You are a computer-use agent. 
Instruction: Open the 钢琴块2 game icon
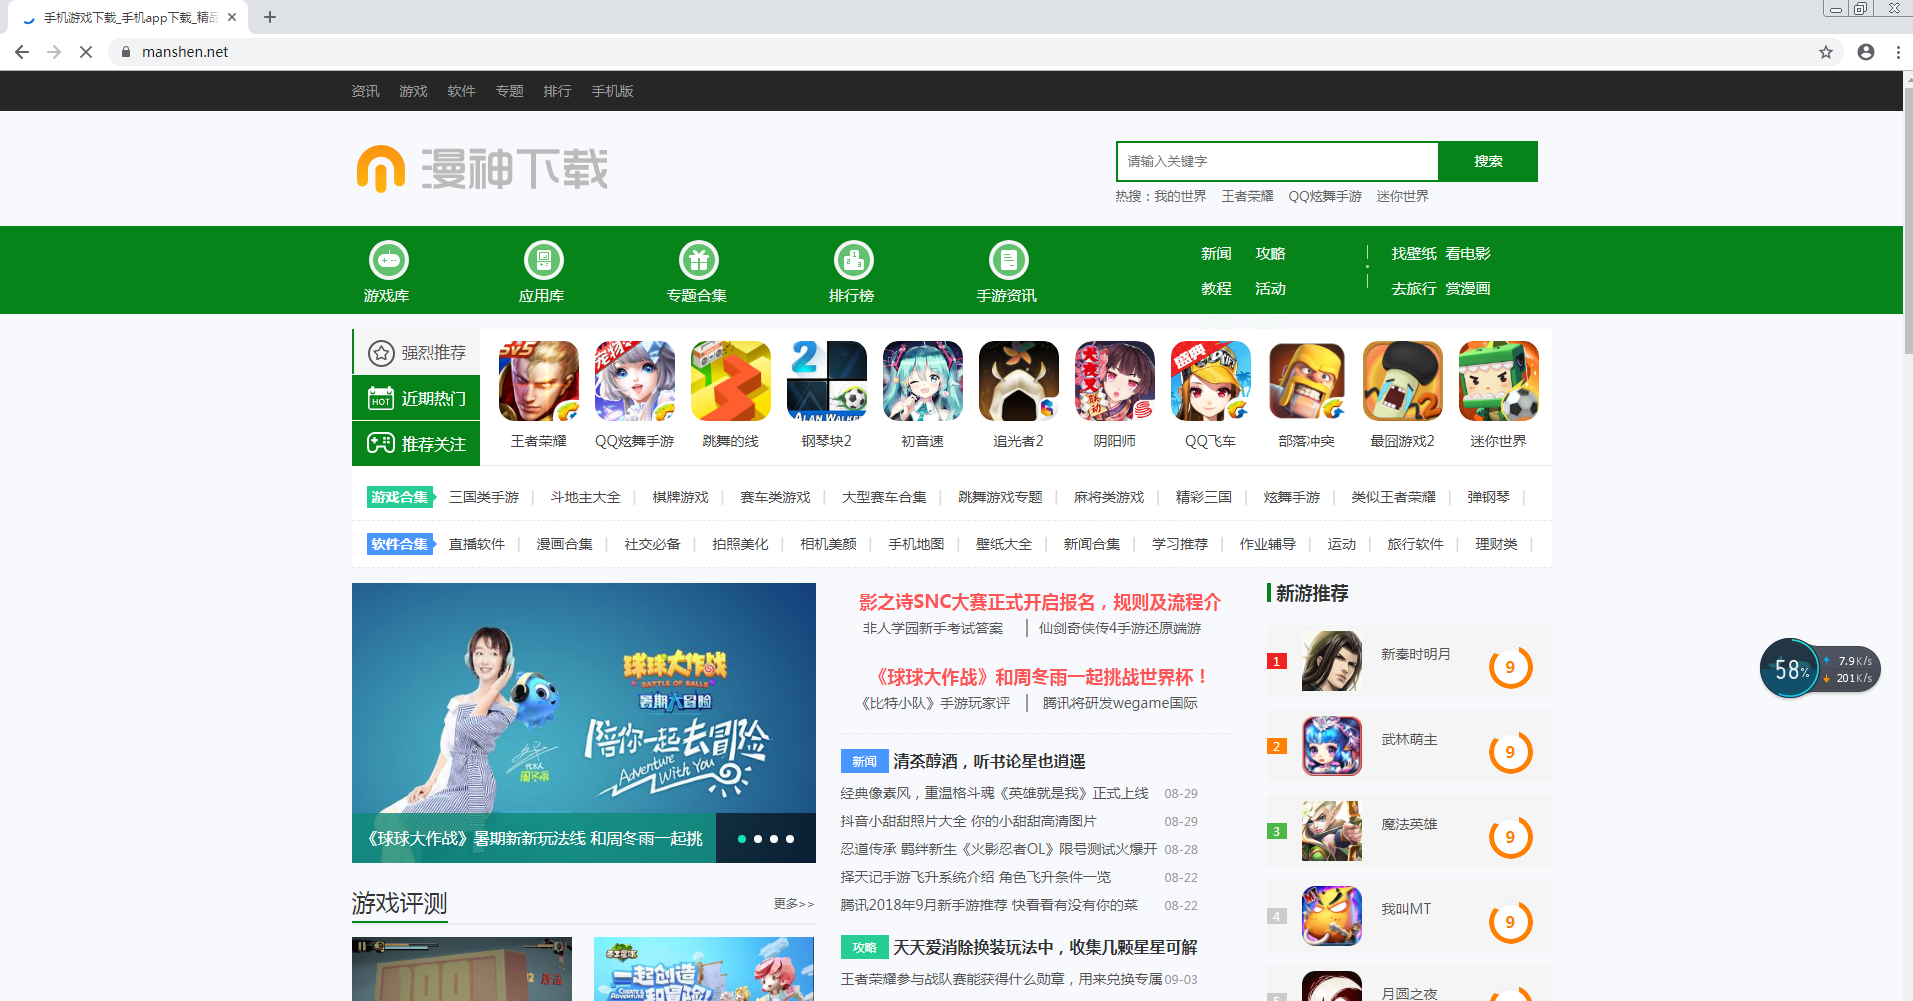coord(827,381)
